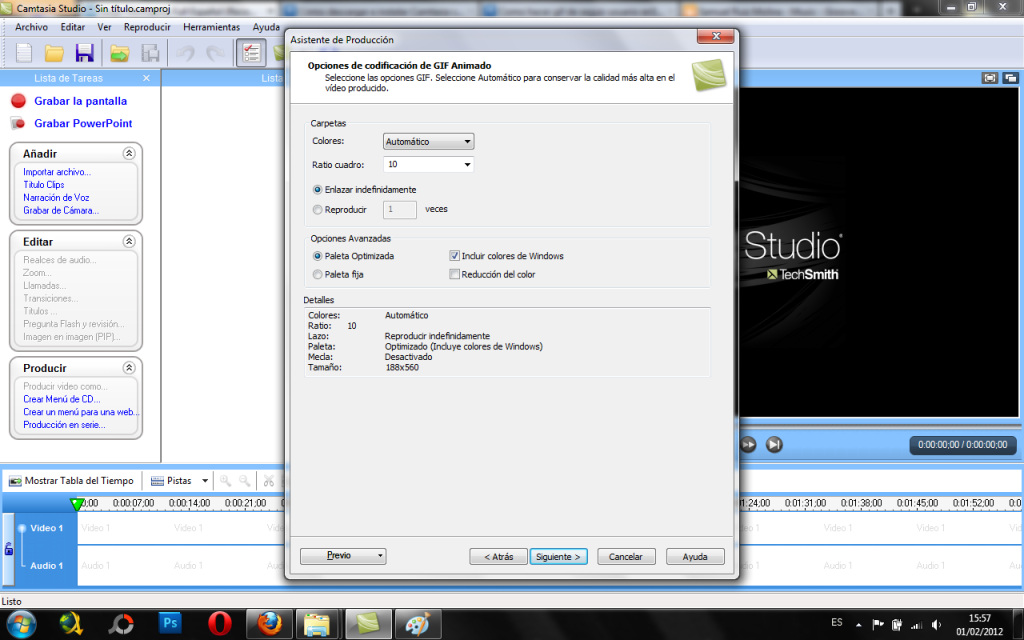Open the Herramientas menu
Viewport: 1024px width, 640px height.
pos(212,27)
